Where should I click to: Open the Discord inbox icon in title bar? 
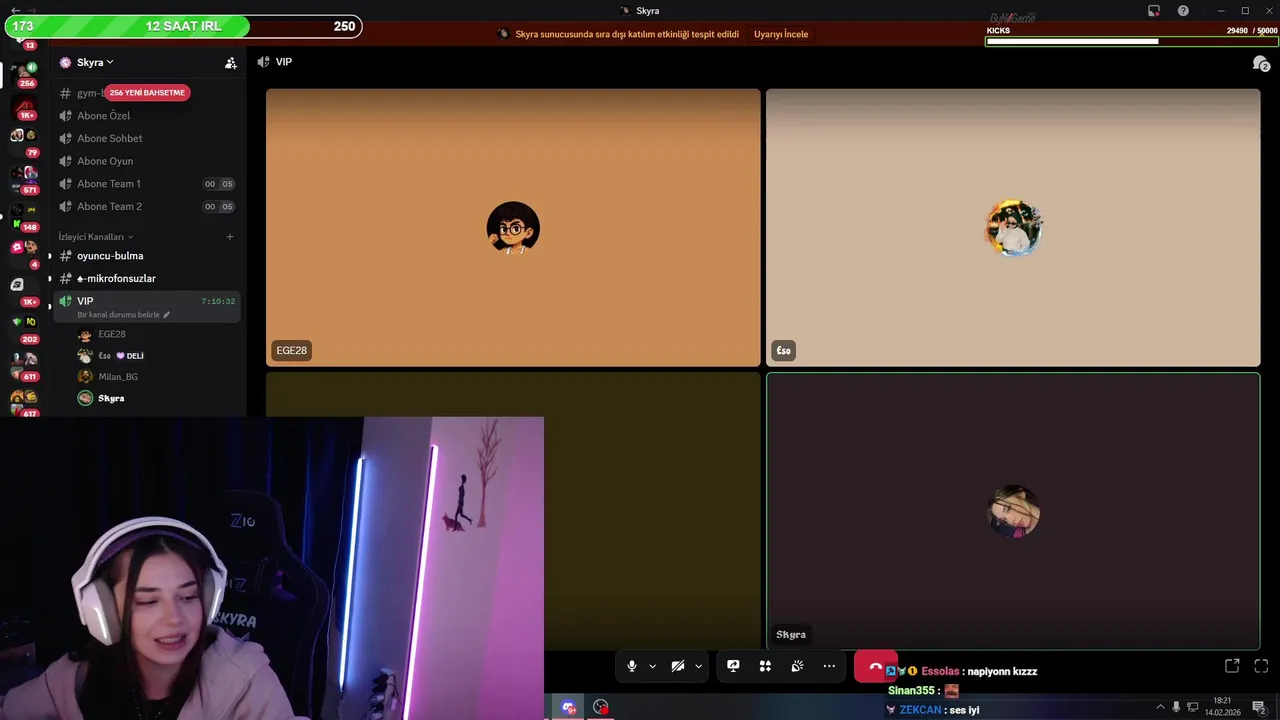[x=1154, y=11]
